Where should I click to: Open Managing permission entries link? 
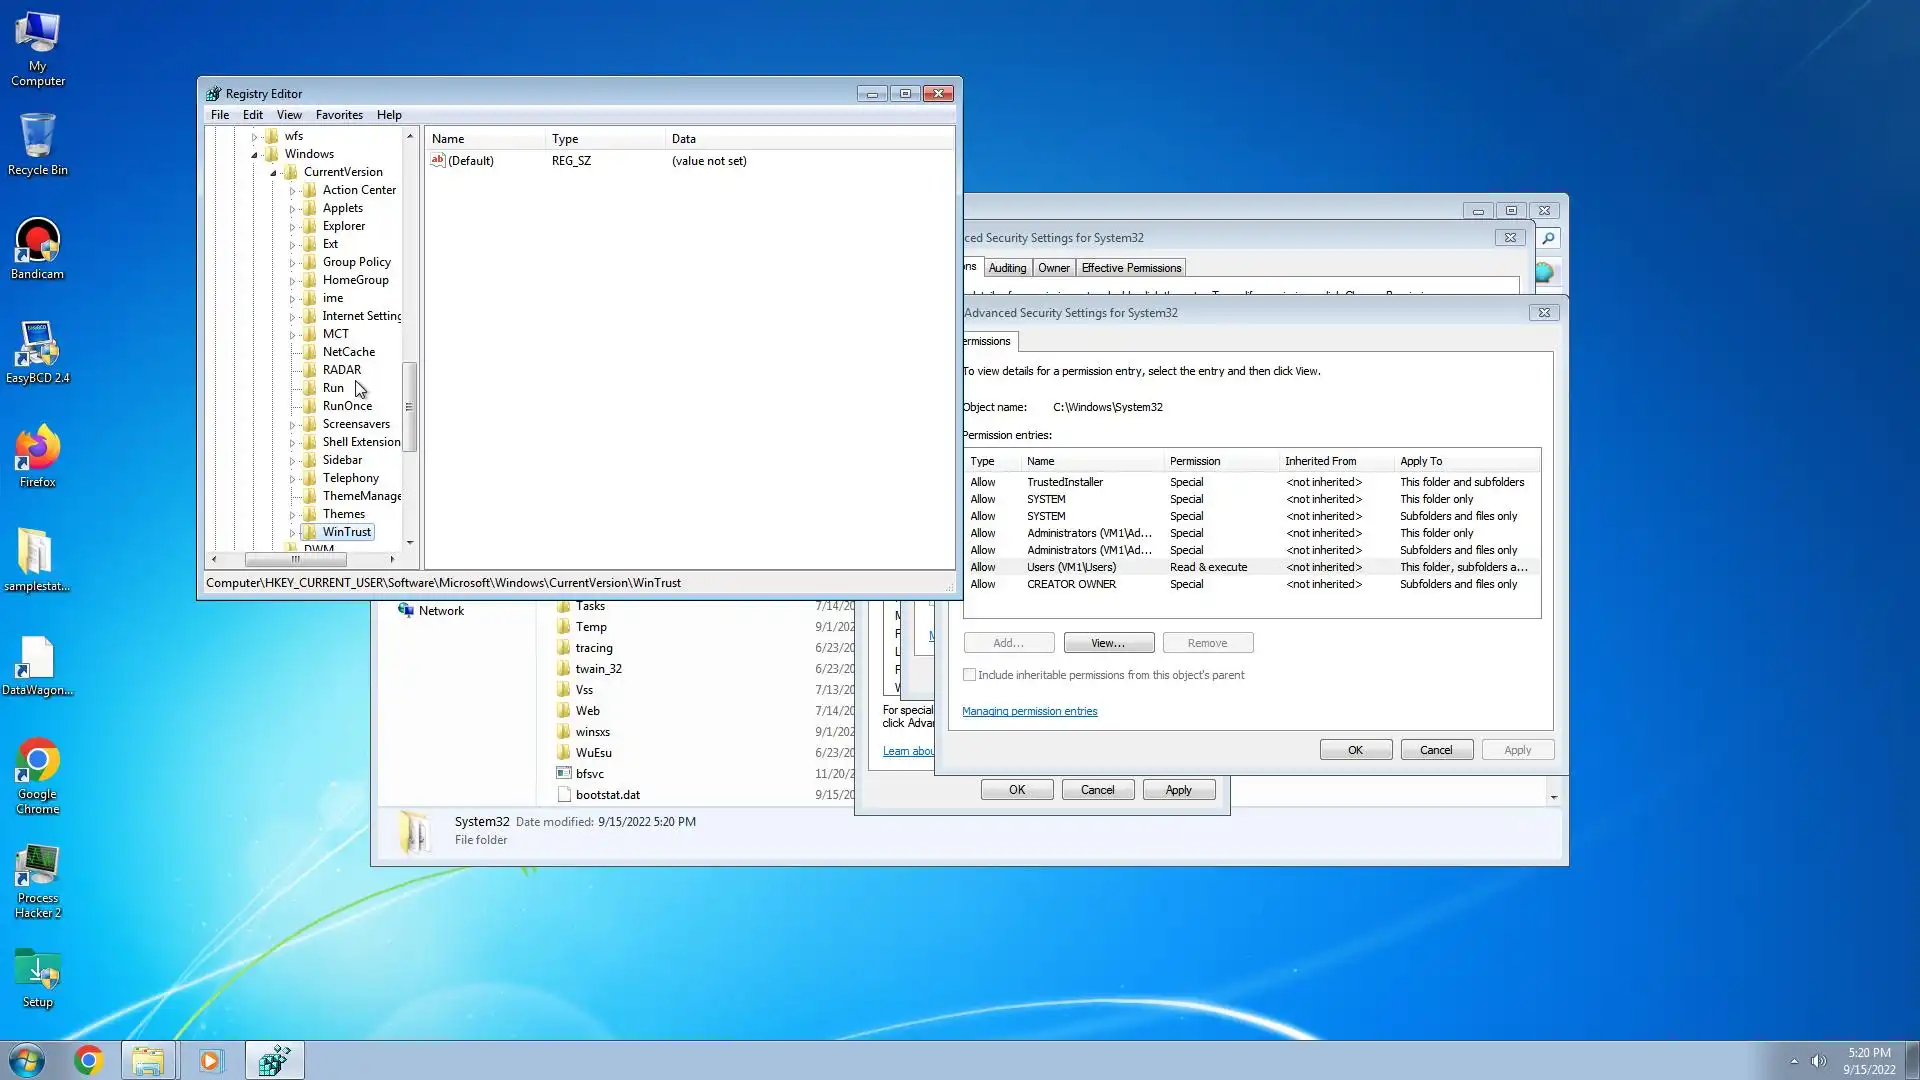coord(1029,711)
